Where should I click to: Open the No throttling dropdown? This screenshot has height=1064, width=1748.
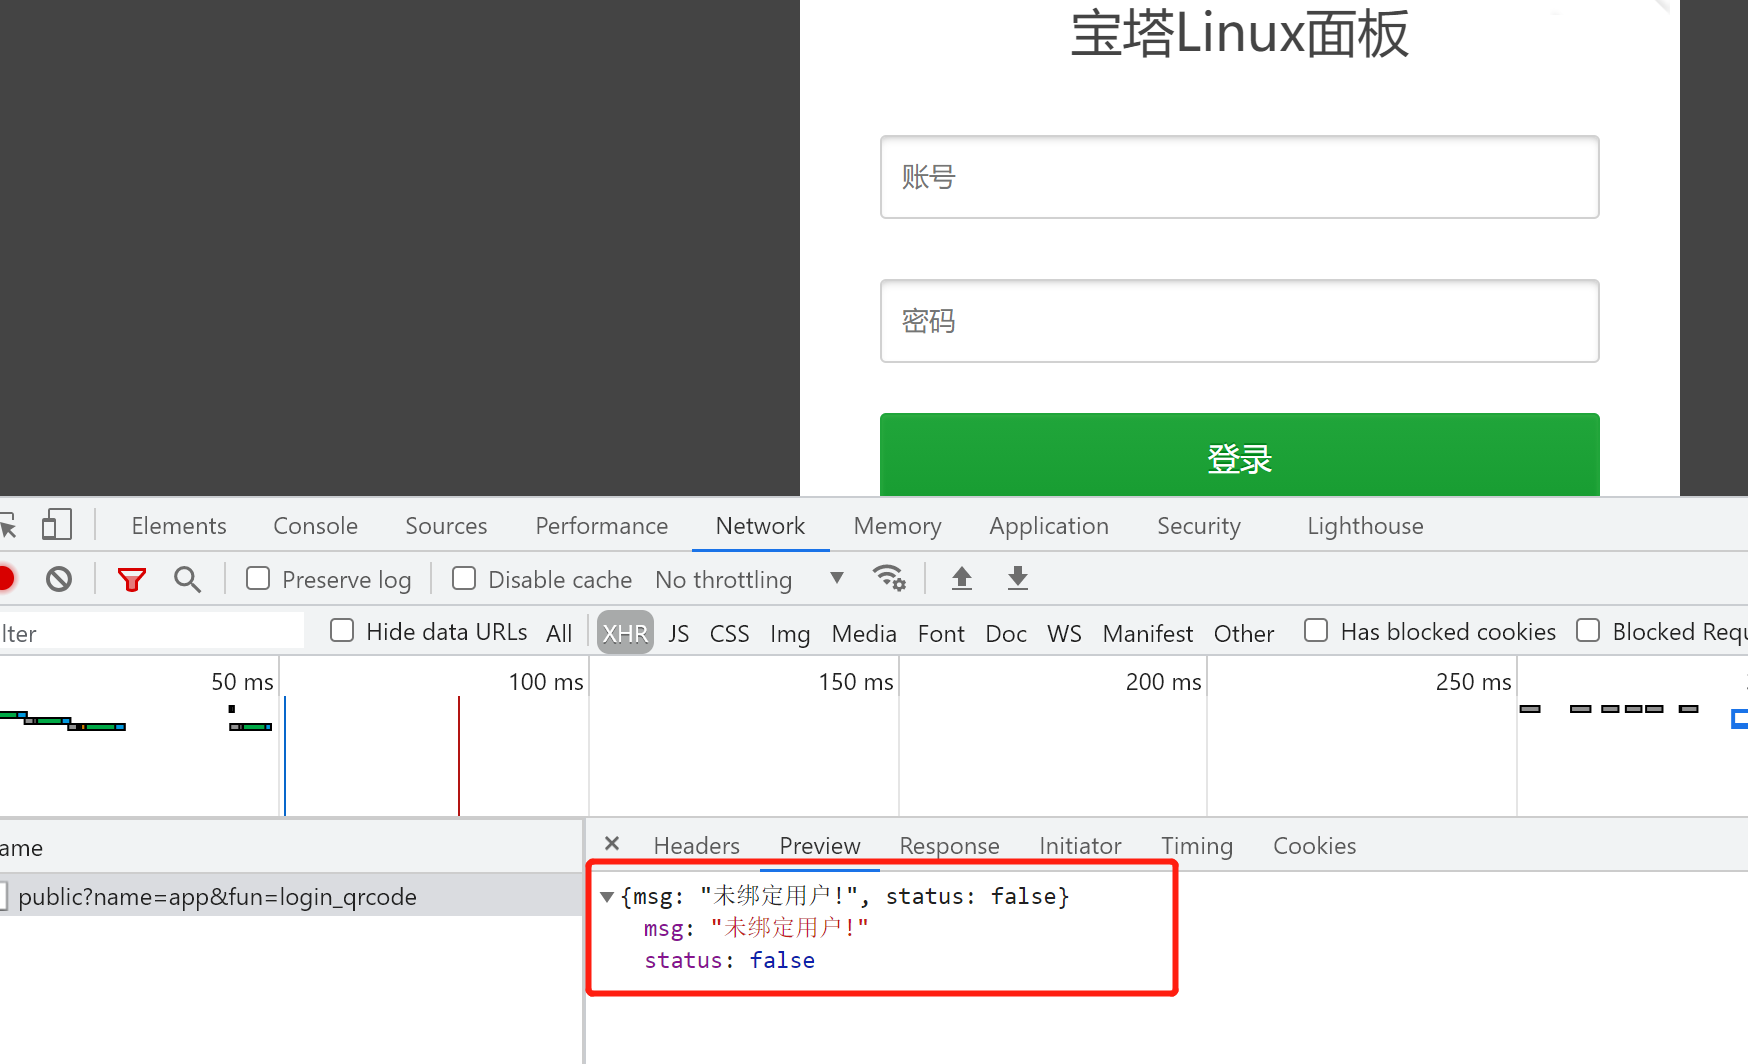pos(750,579)
